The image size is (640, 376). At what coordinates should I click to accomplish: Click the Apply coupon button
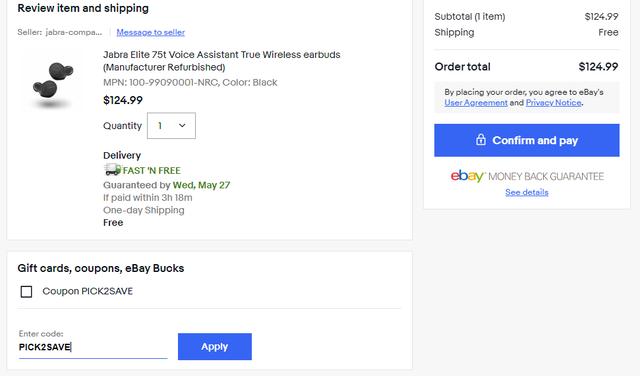pos(215,347)
